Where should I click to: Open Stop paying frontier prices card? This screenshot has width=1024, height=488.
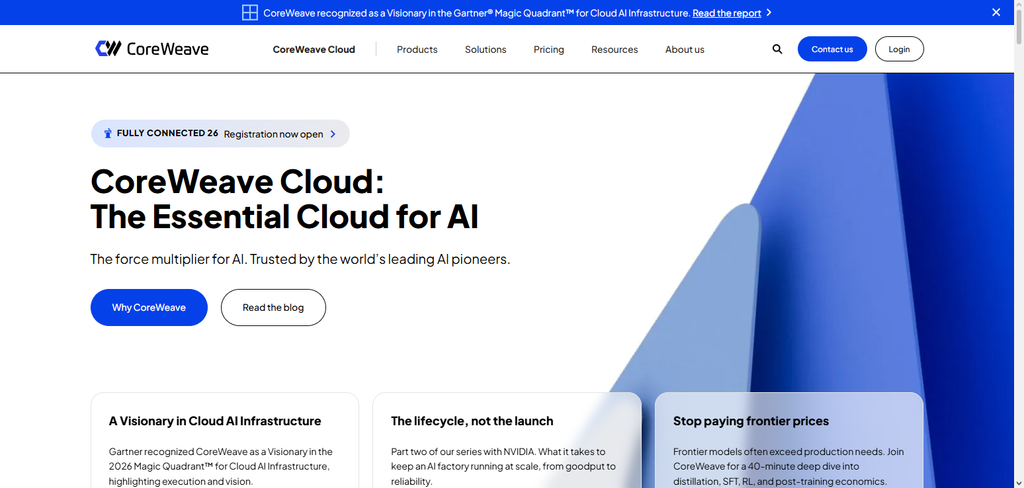click(789, 440)
